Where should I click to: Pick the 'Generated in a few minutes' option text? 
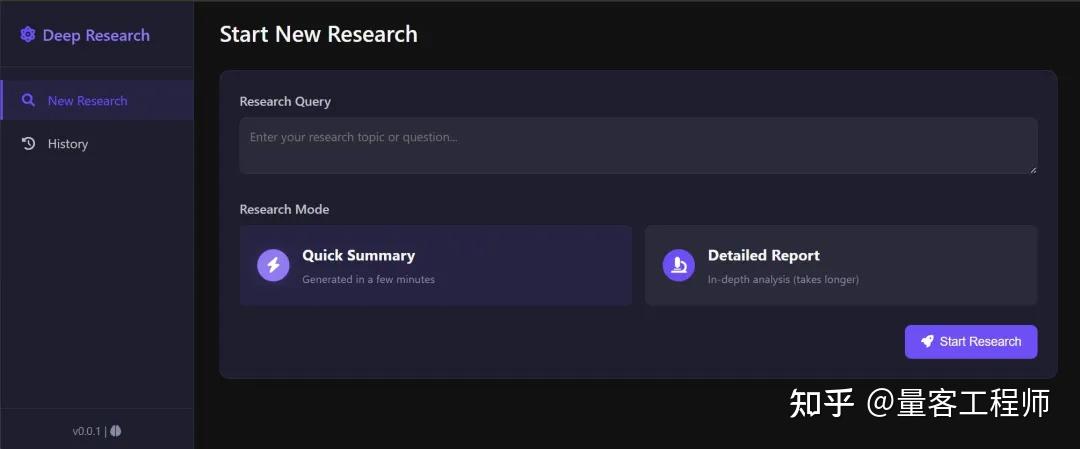click(368, 280)
